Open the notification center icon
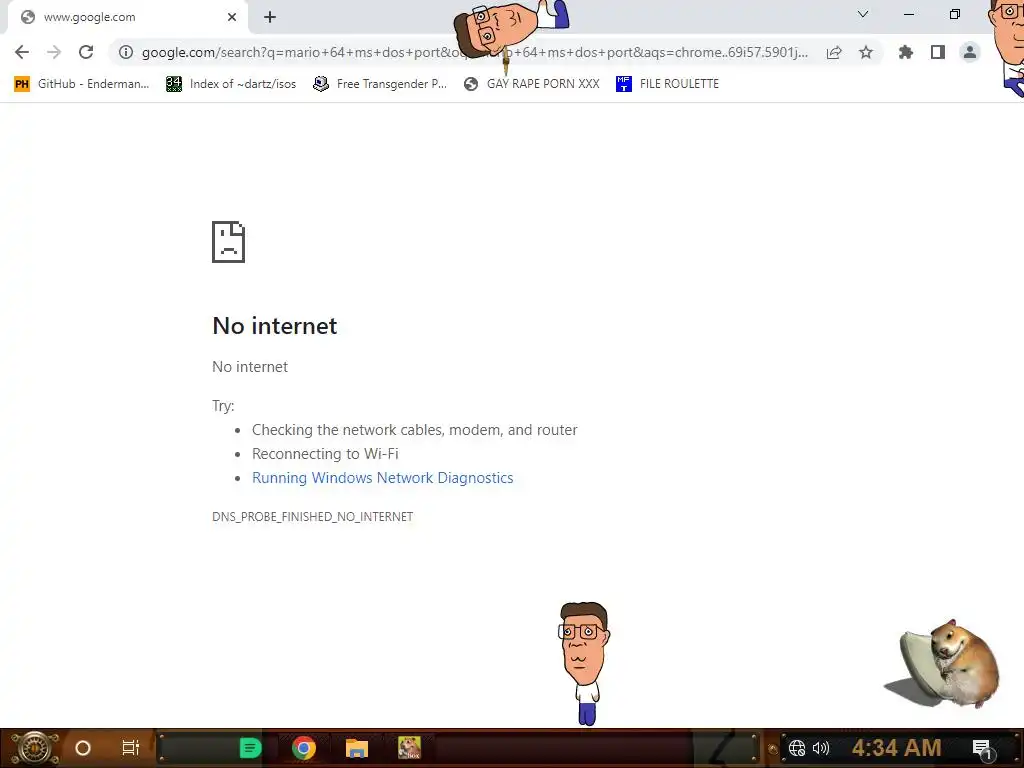This screenshot has width=1024, height=768. click(982, 749)
